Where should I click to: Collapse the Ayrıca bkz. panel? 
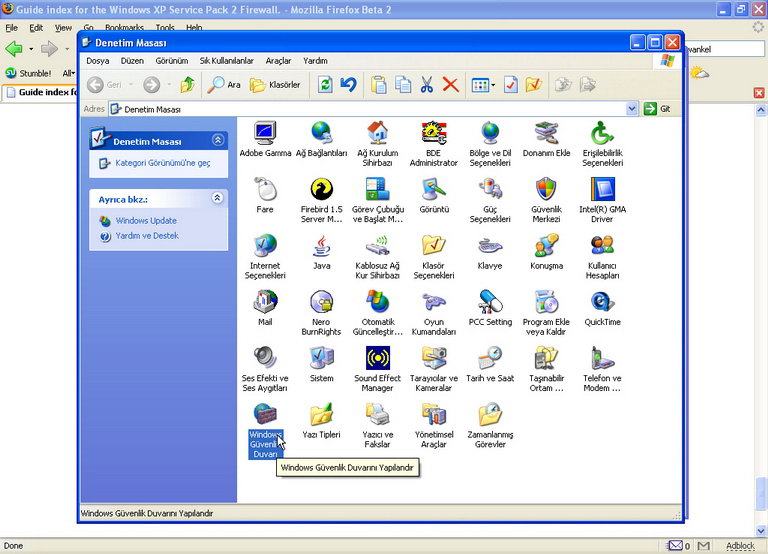coord(218,198)
